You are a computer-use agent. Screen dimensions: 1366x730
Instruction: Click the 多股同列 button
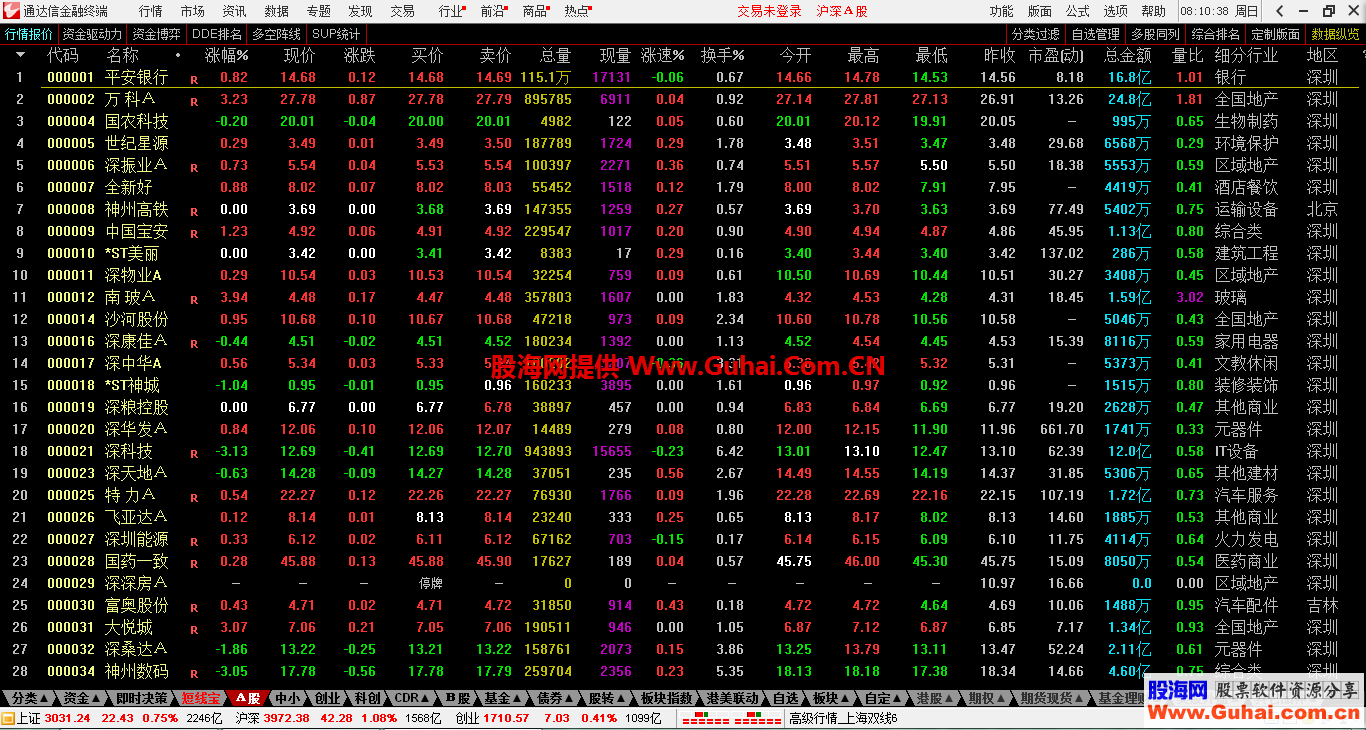(1156, 34)
